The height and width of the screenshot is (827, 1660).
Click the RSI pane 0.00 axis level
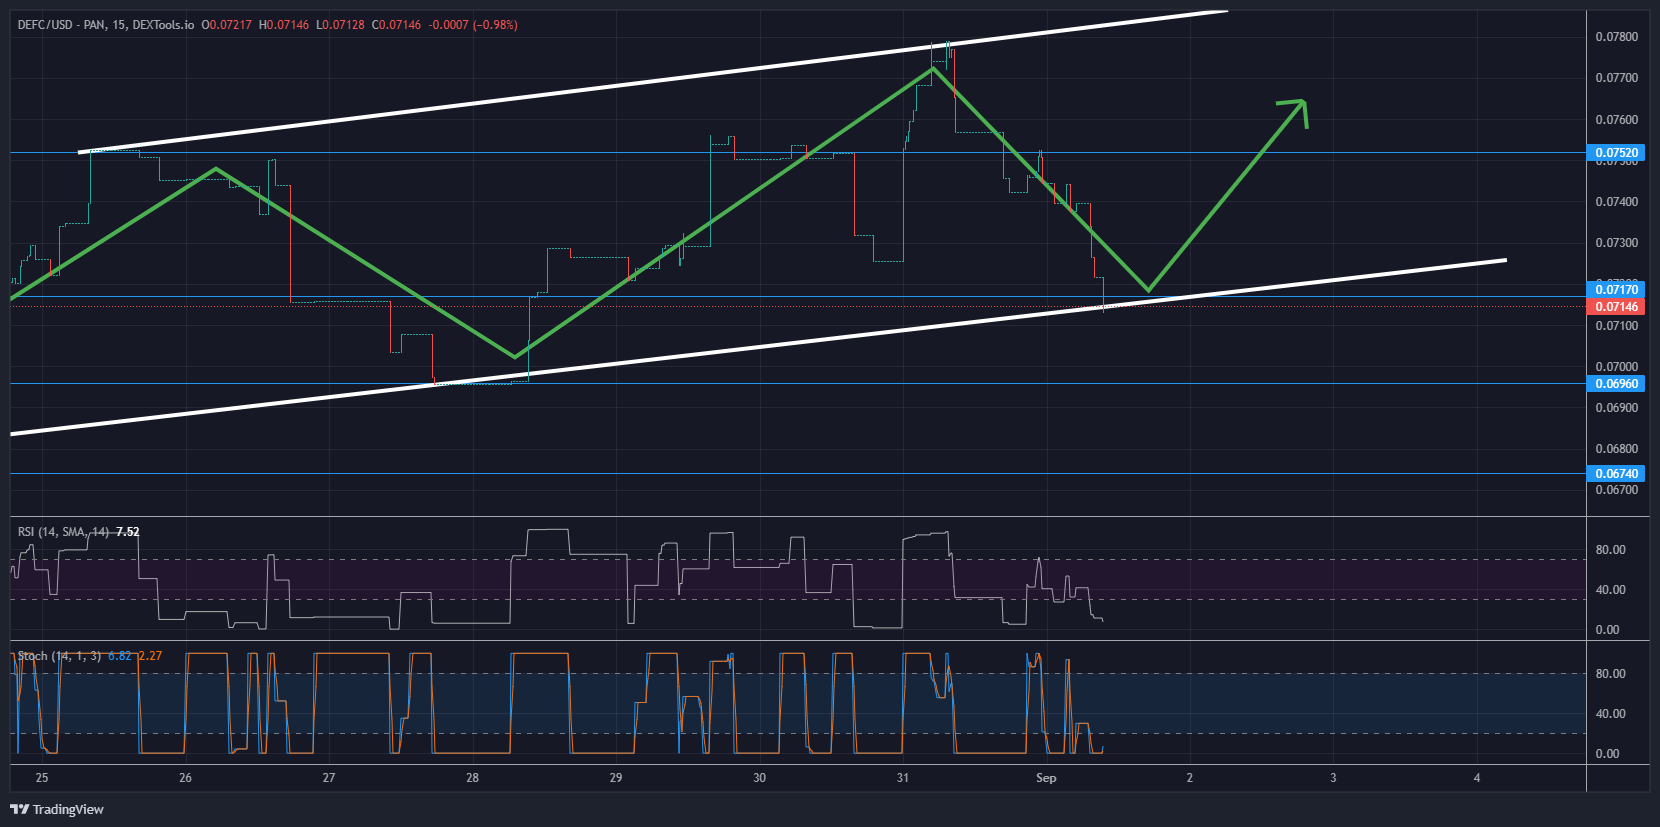point(1607,630)
